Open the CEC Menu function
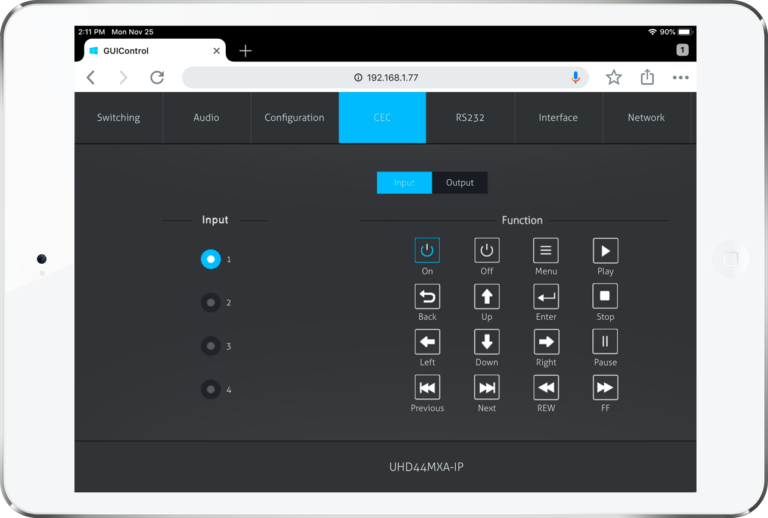Image resolution: width=768 pixels, height=518 pixels. (546, 251)
